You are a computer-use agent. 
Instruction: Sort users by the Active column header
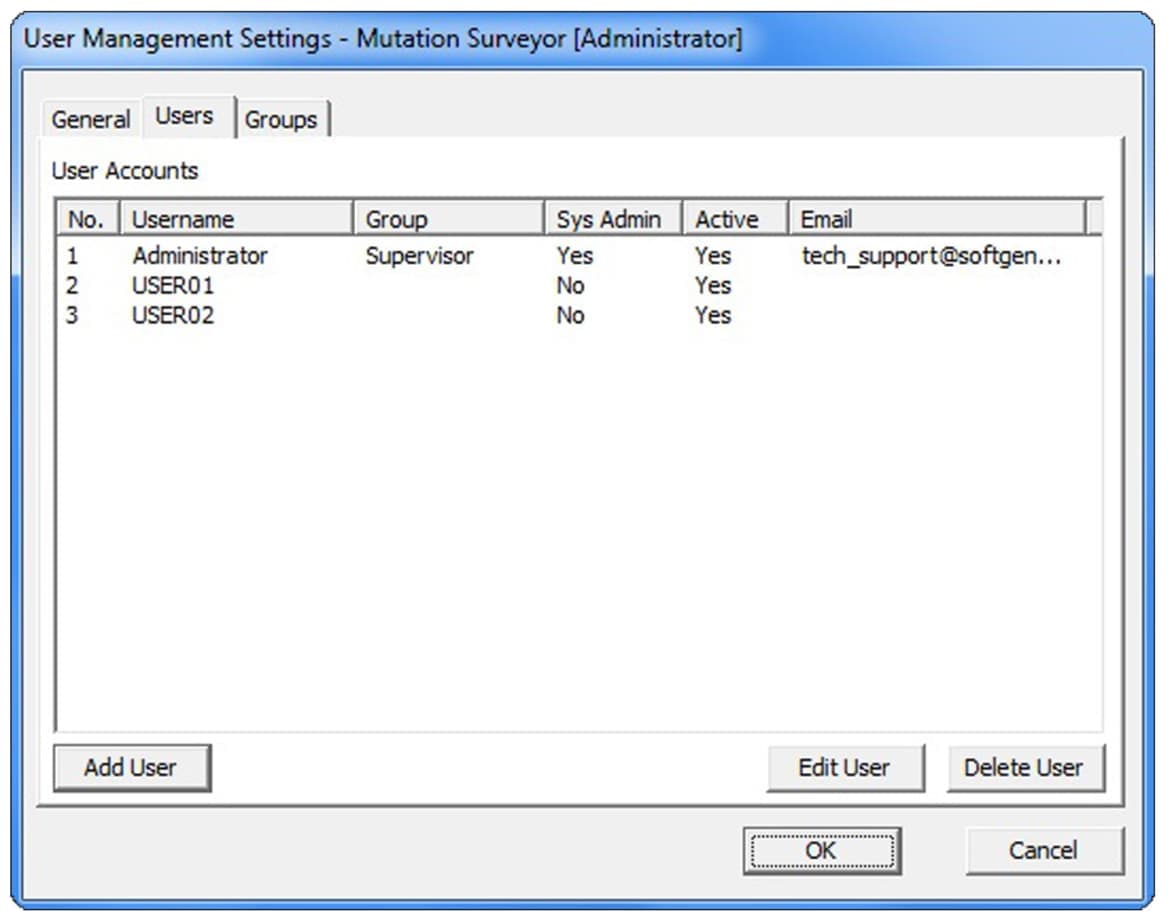click(733, 219)
